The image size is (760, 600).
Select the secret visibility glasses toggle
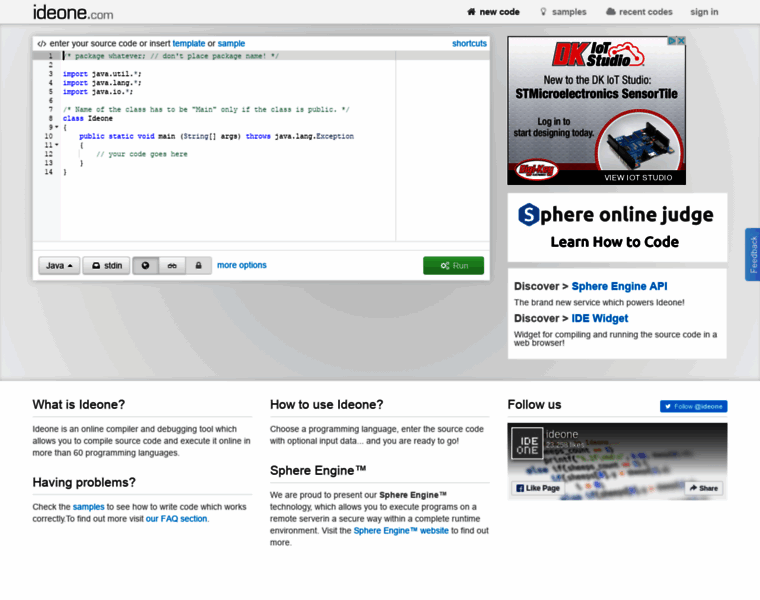[x=172, y=266]
